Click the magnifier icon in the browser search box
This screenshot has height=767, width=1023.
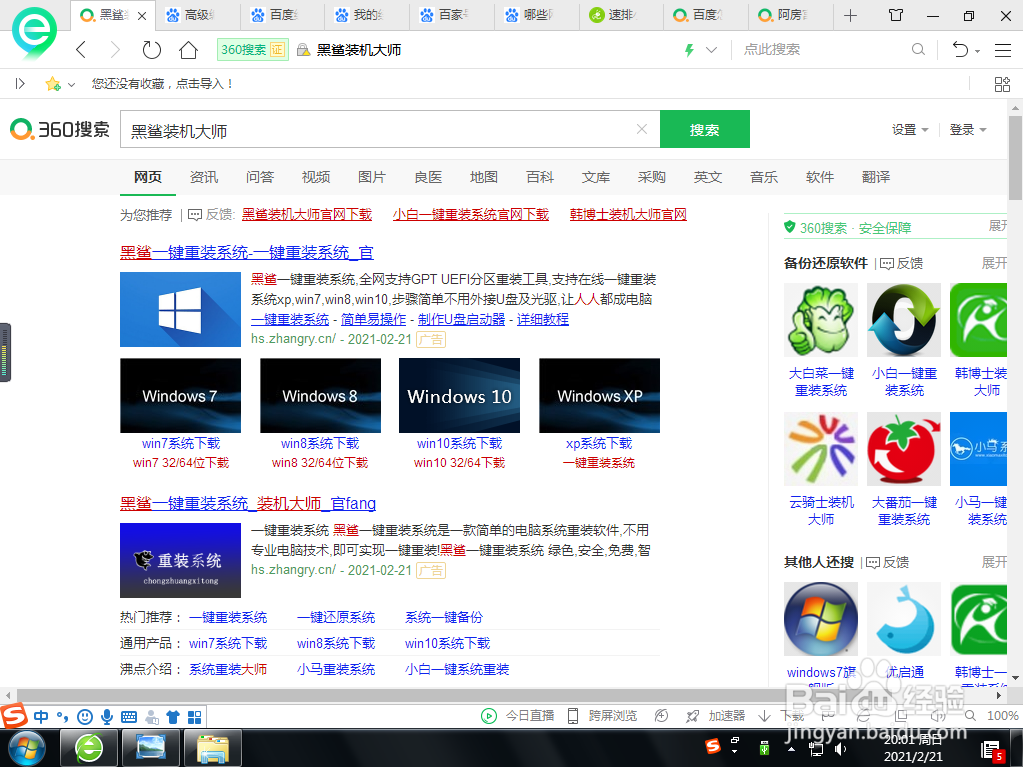point(918,50)
